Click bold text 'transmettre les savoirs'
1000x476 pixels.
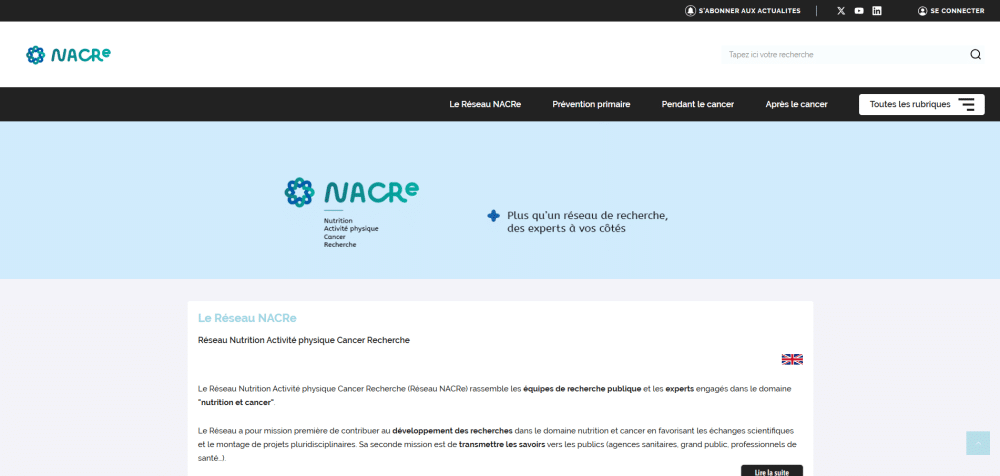(x=502, y=444)
